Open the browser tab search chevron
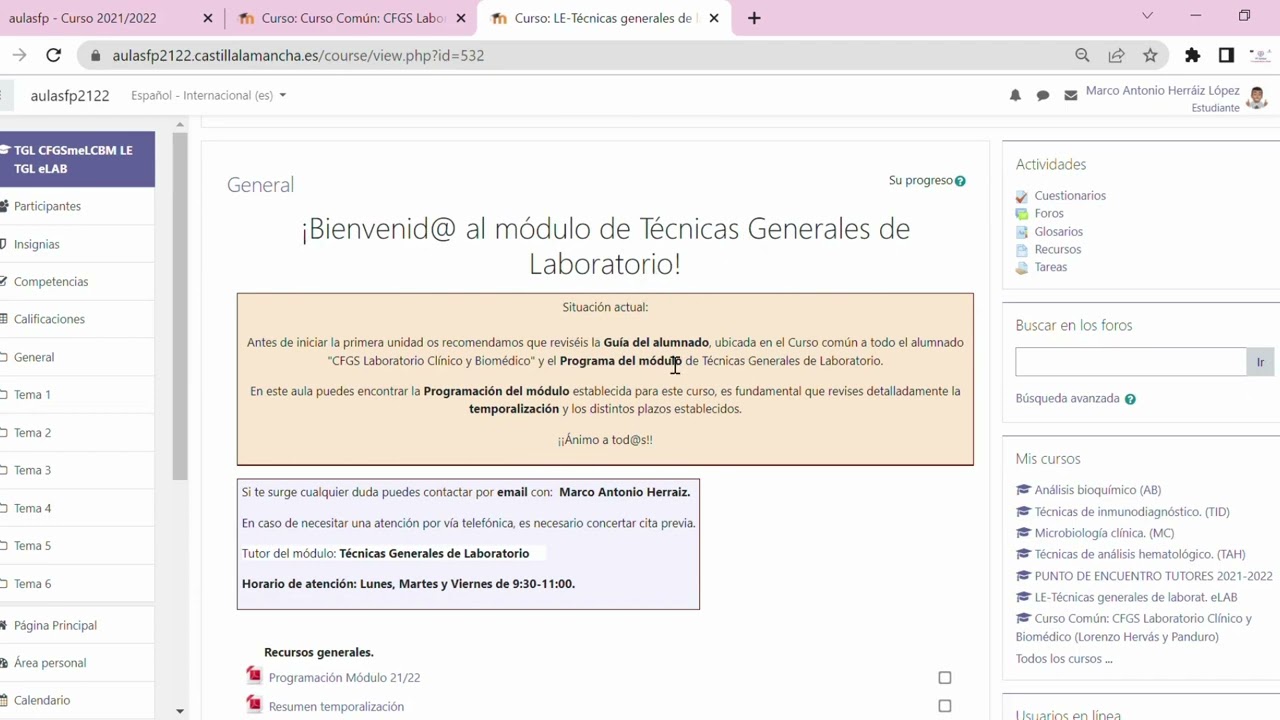The image size is (1280, 720). [1147, 16]
